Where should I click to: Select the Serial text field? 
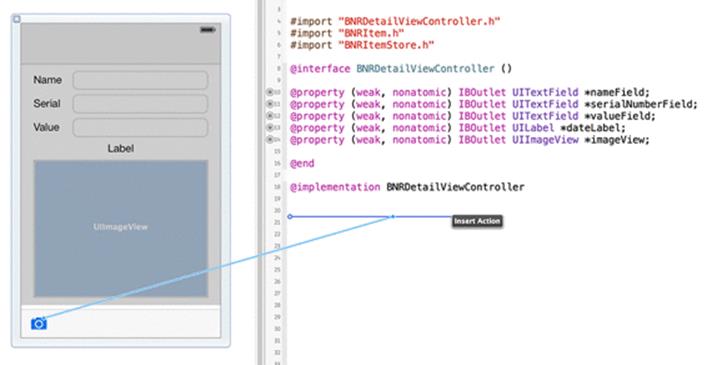140,104
